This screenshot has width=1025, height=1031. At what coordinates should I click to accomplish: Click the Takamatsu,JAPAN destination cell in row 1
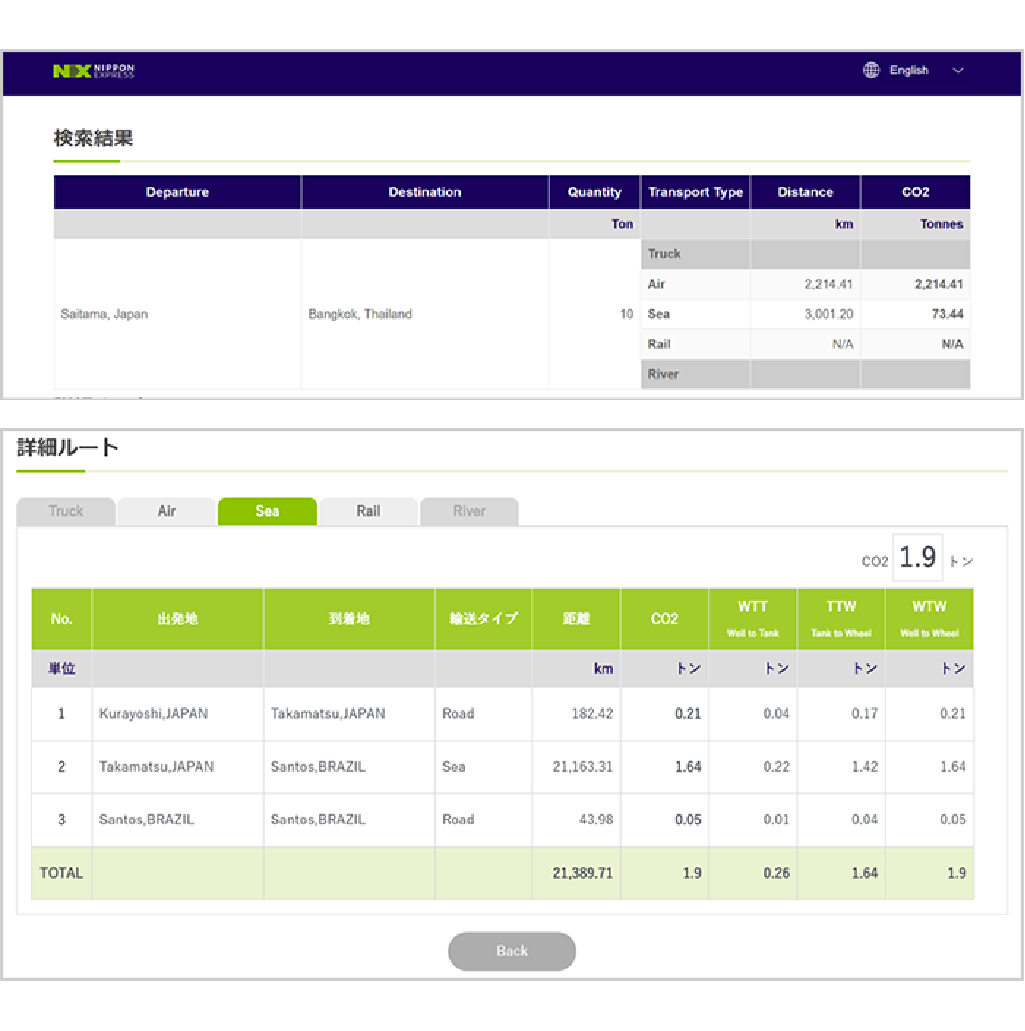point(349,713)
